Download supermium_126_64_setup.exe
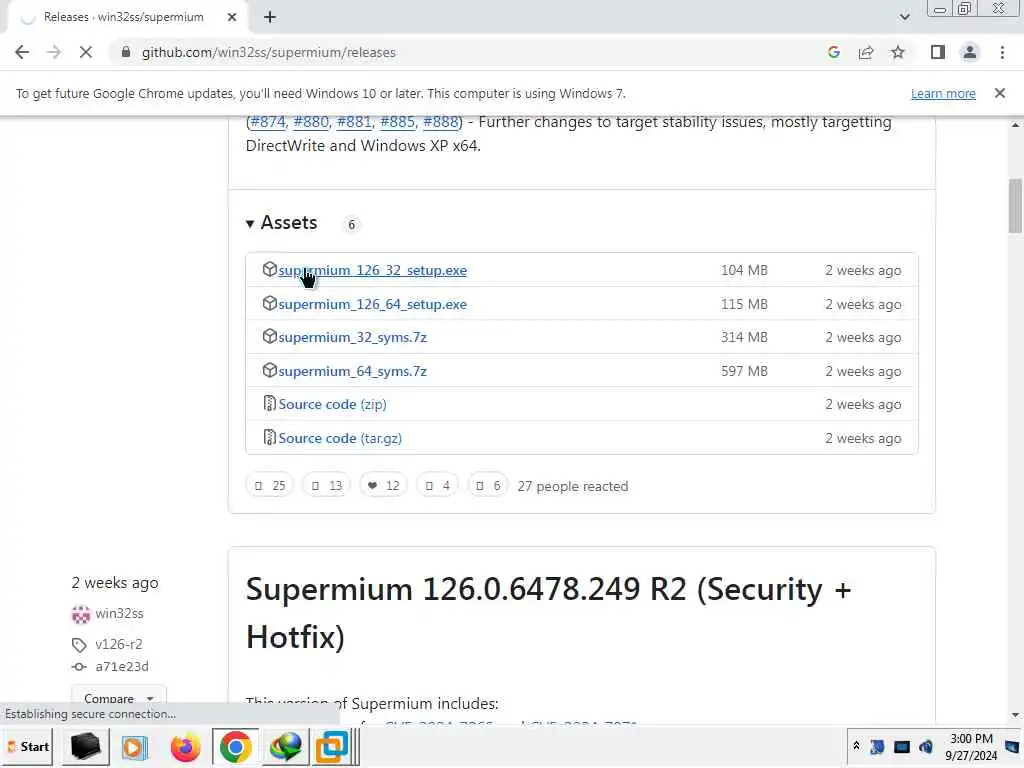1024x768 pixels. (372, 304)
